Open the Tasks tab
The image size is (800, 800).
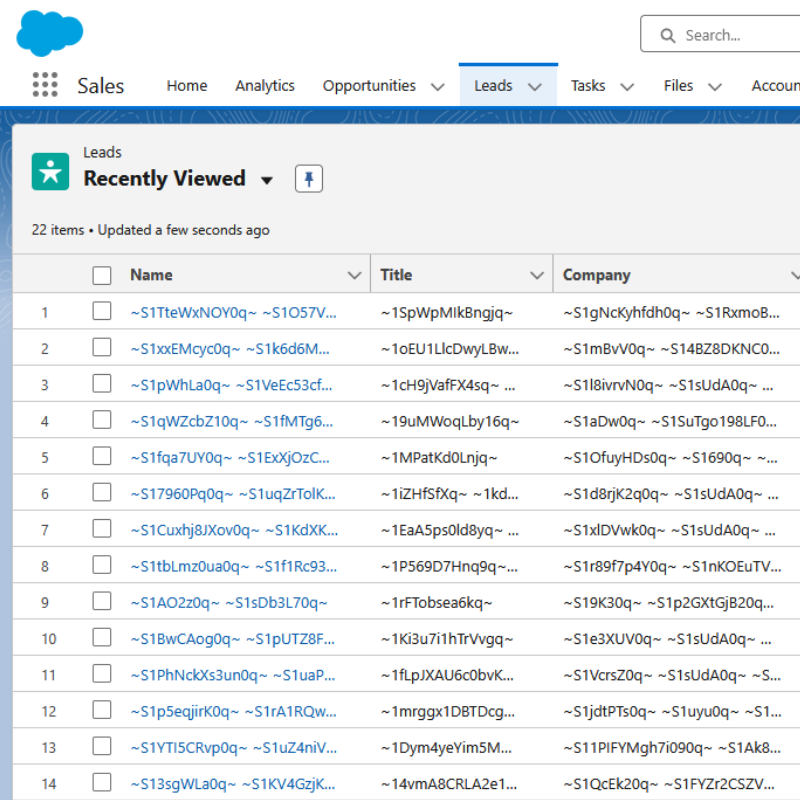tap(588, 86)
